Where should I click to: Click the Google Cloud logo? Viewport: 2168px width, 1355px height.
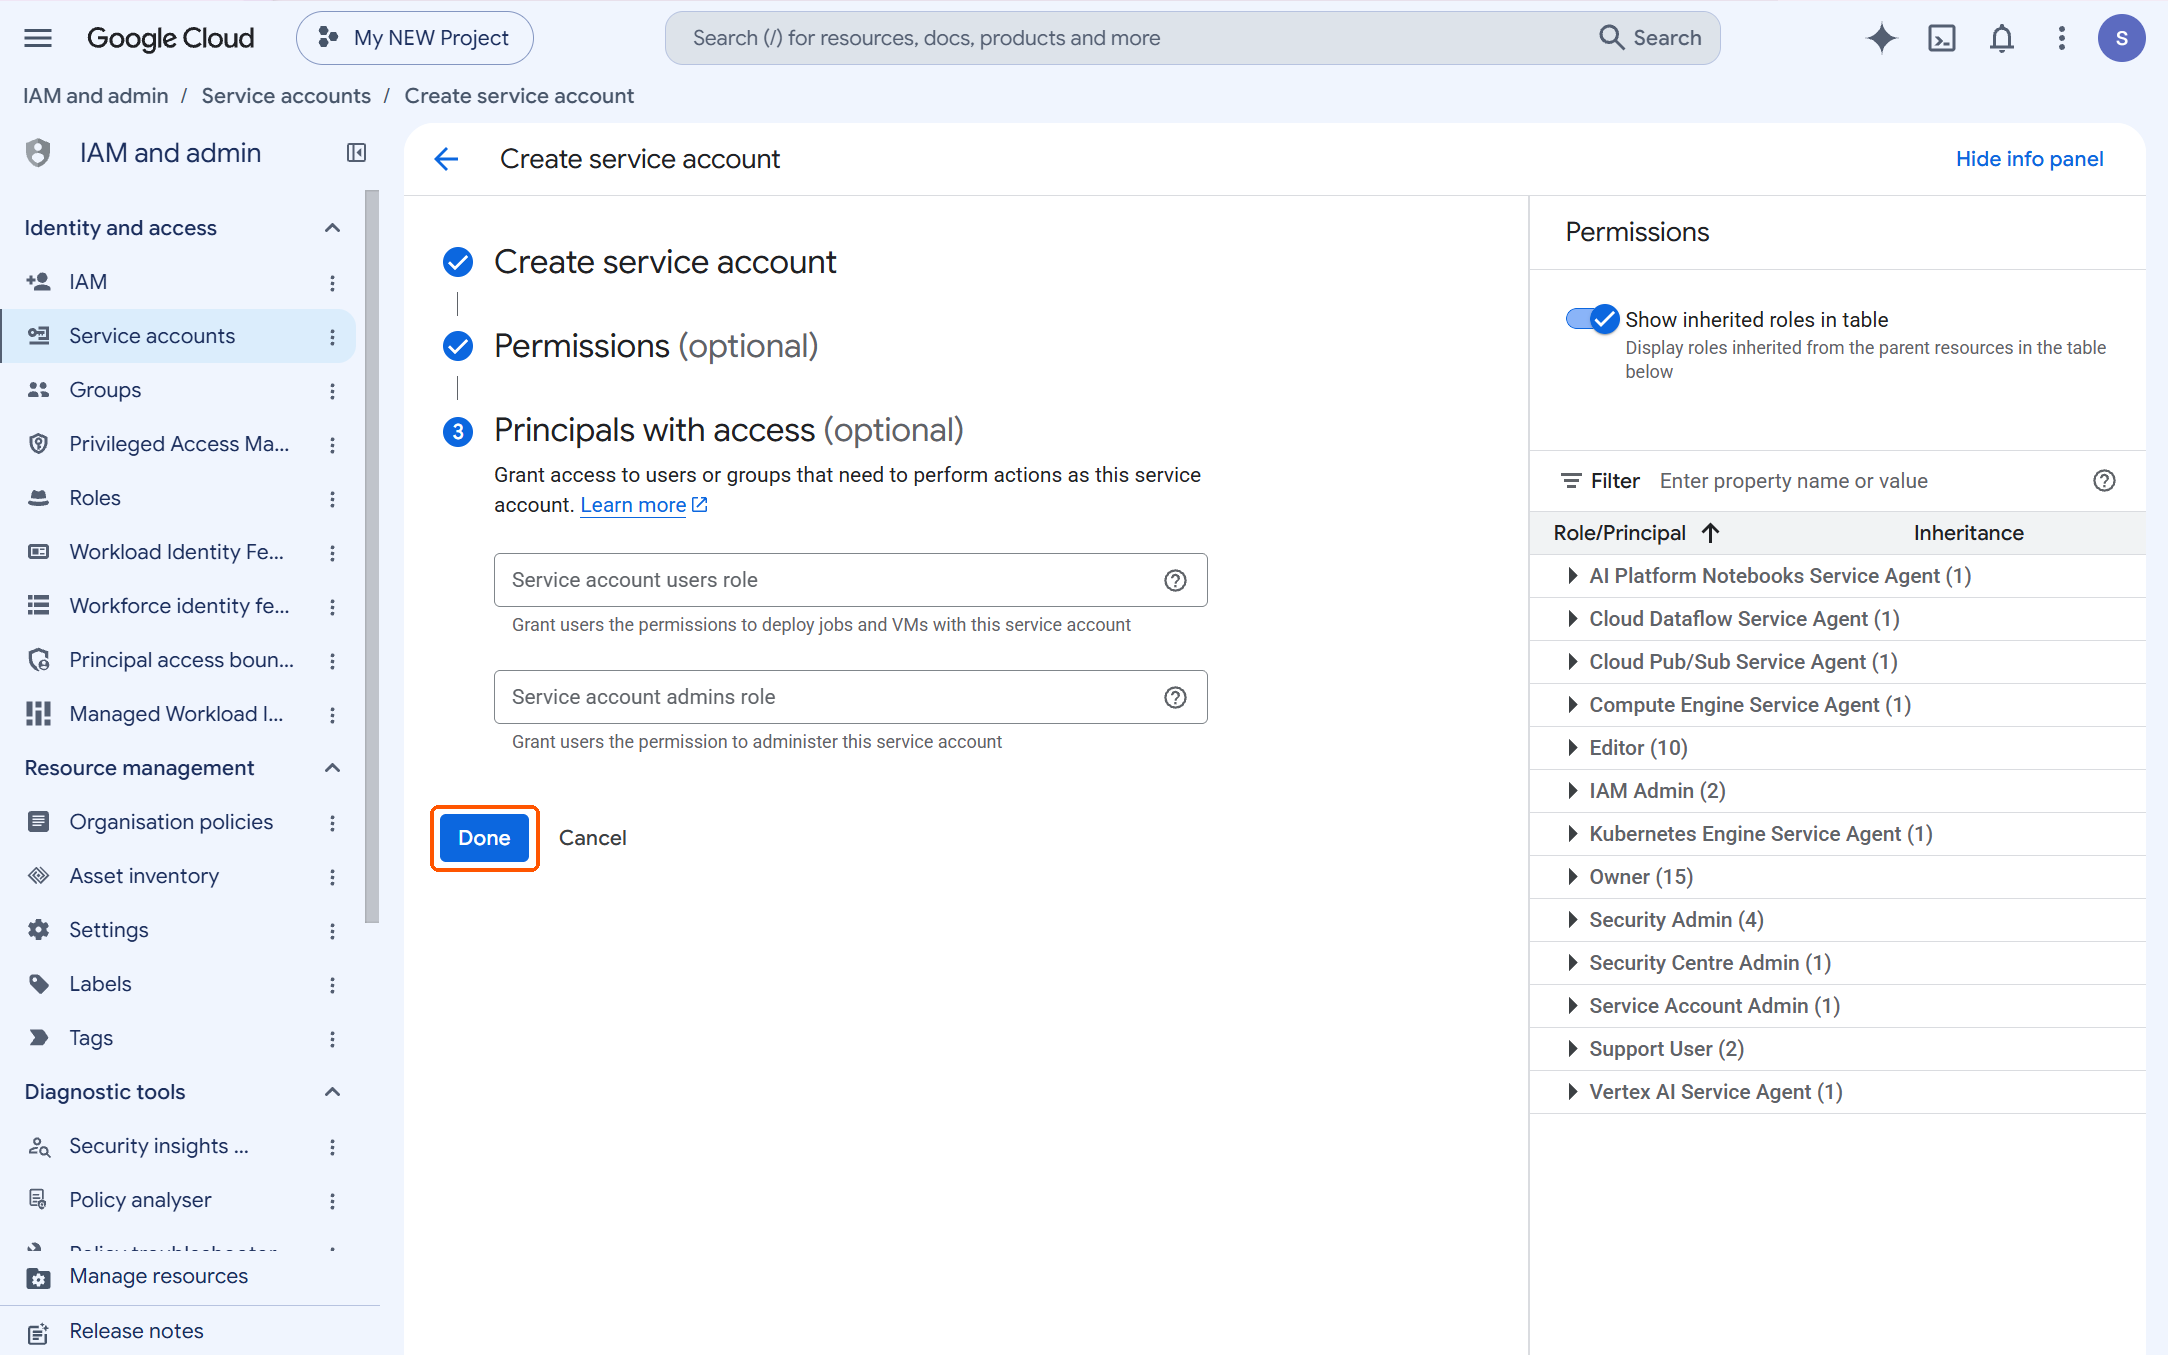tap(171, 38)
